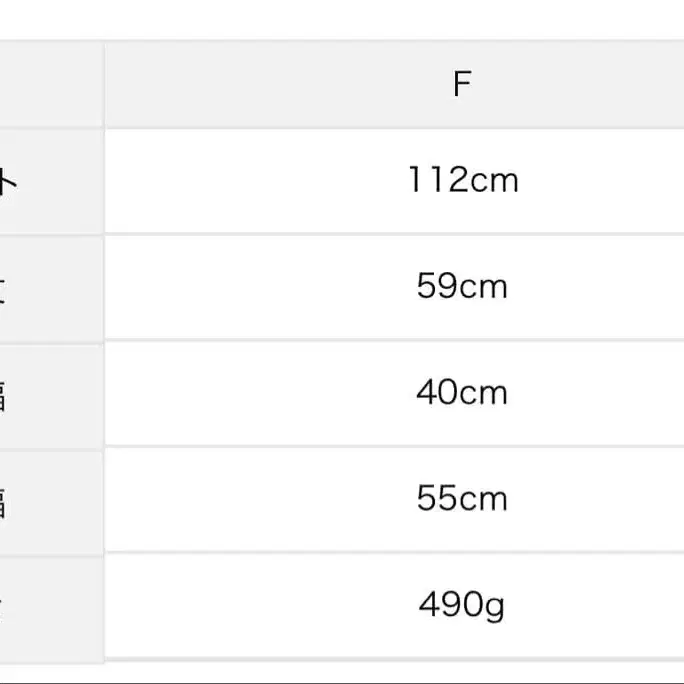Click the divider between 40cm and 55cm rows

click(394, 447)
